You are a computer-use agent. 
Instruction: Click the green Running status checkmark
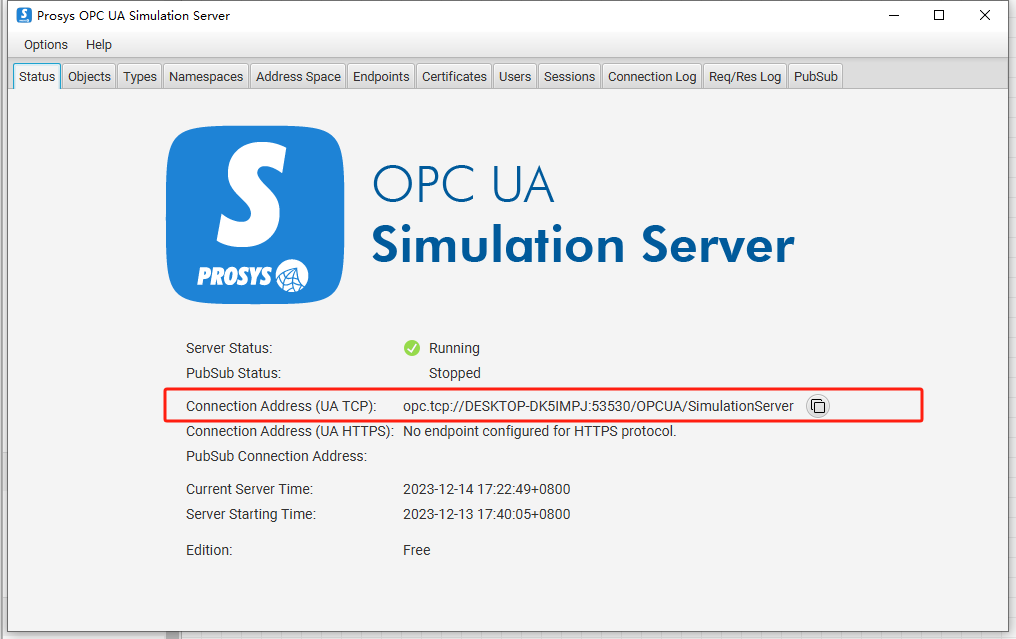[x=411, y=348]
